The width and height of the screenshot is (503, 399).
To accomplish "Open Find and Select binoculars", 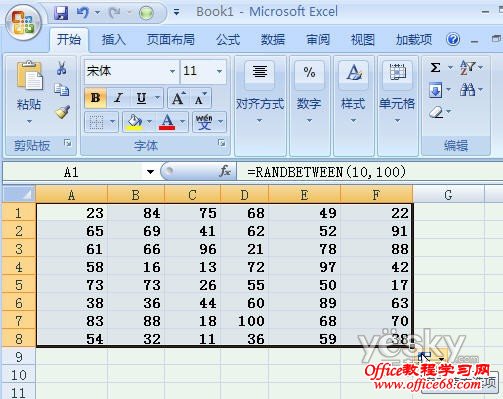I will pyautogui.click(x=467, y=90).
